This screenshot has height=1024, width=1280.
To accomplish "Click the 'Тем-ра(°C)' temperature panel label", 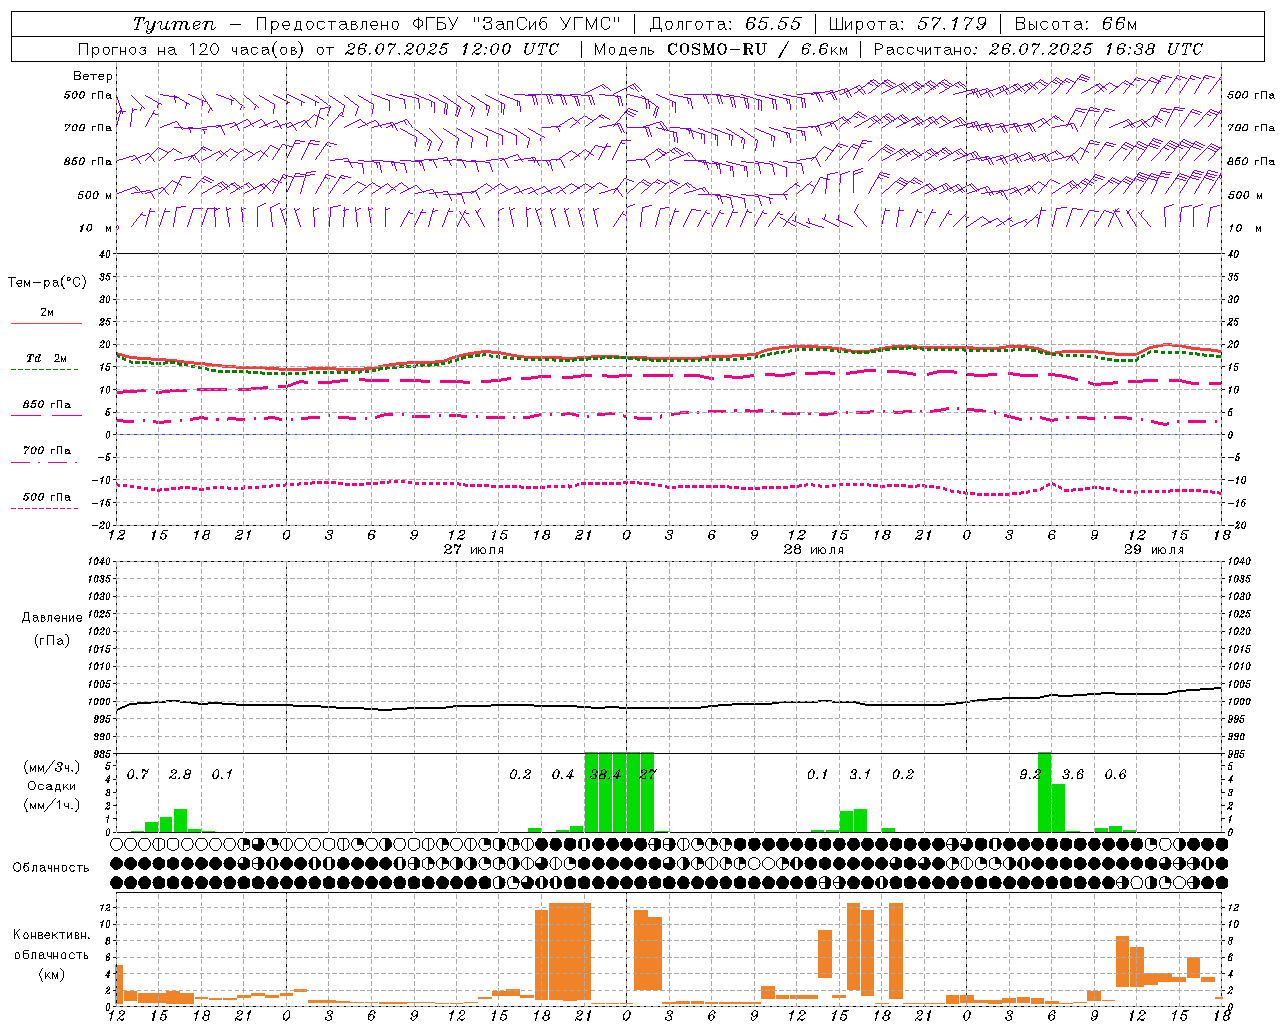I will (47, 282).
